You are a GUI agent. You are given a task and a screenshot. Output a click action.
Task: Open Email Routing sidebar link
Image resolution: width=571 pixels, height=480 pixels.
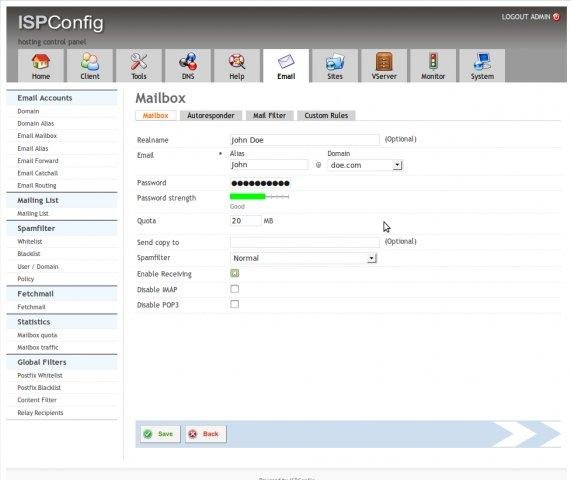37,185
